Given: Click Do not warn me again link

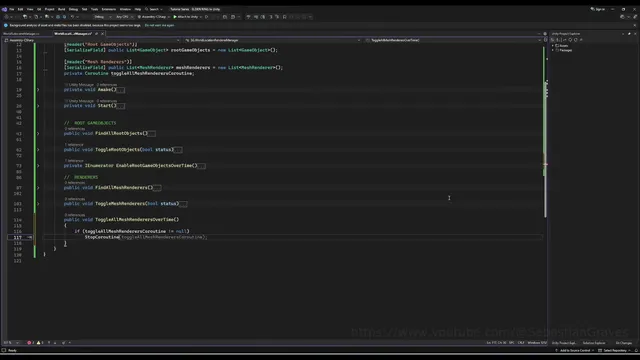Looking at the screenshot, I should pyautogui.click(x=159, y=25).
